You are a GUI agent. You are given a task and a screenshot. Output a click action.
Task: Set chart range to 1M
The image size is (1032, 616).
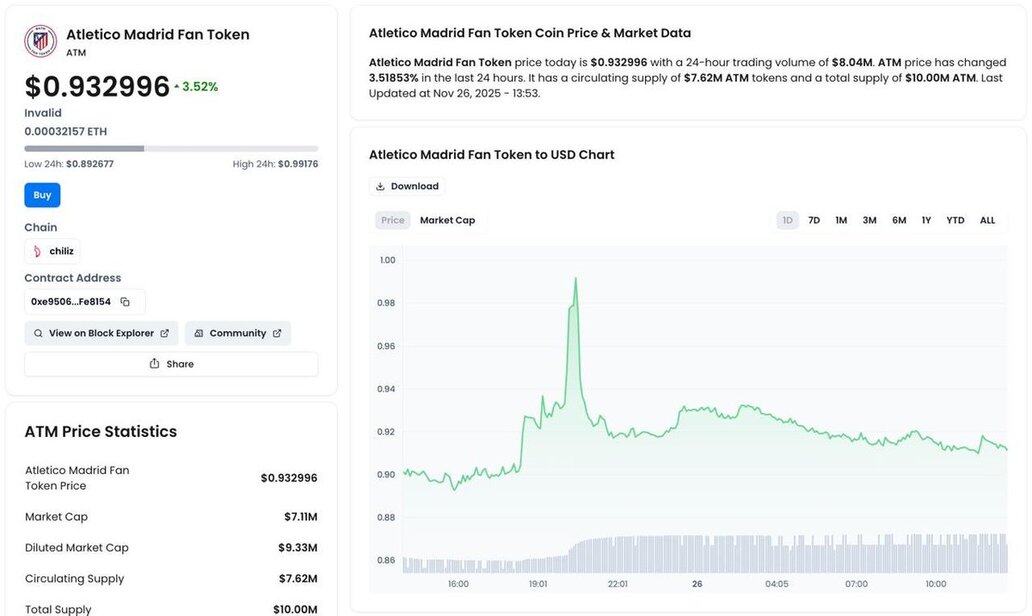841,220
